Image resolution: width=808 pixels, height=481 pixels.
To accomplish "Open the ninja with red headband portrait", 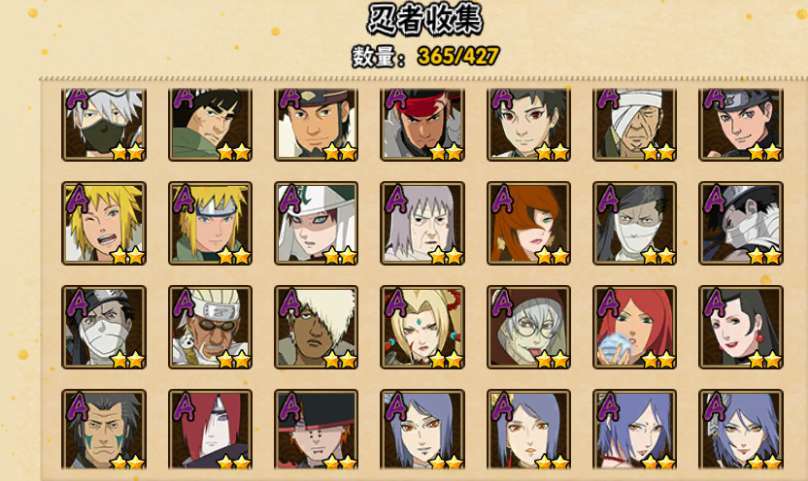I will (x=422, y=124).
